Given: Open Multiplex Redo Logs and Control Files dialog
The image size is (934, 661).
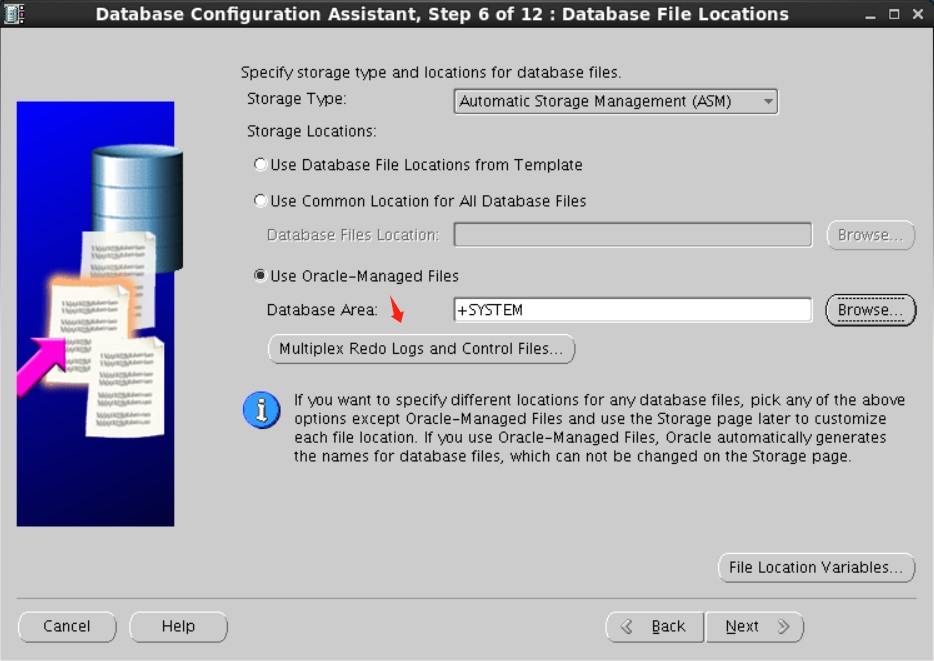Looking at the screenshot, I should (421, 349).
